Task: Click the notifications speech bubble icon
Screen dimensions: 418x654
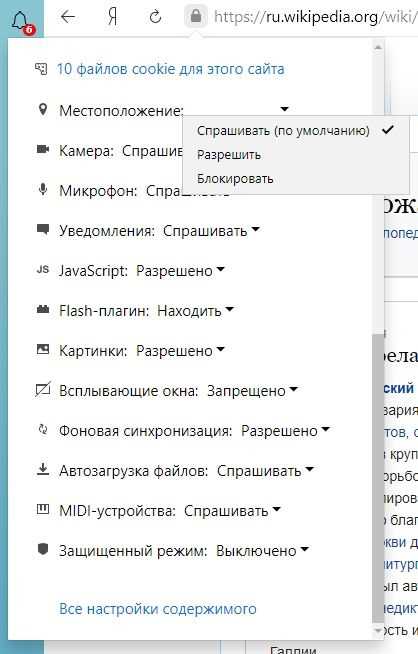Action: 43,229
